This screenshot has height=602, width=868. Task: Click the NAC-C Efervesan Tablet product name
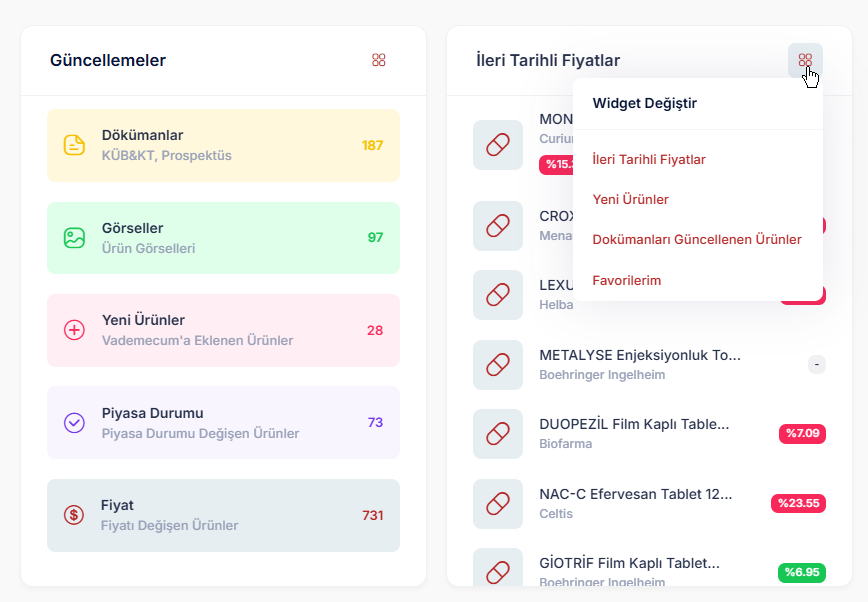click(635, 493)
